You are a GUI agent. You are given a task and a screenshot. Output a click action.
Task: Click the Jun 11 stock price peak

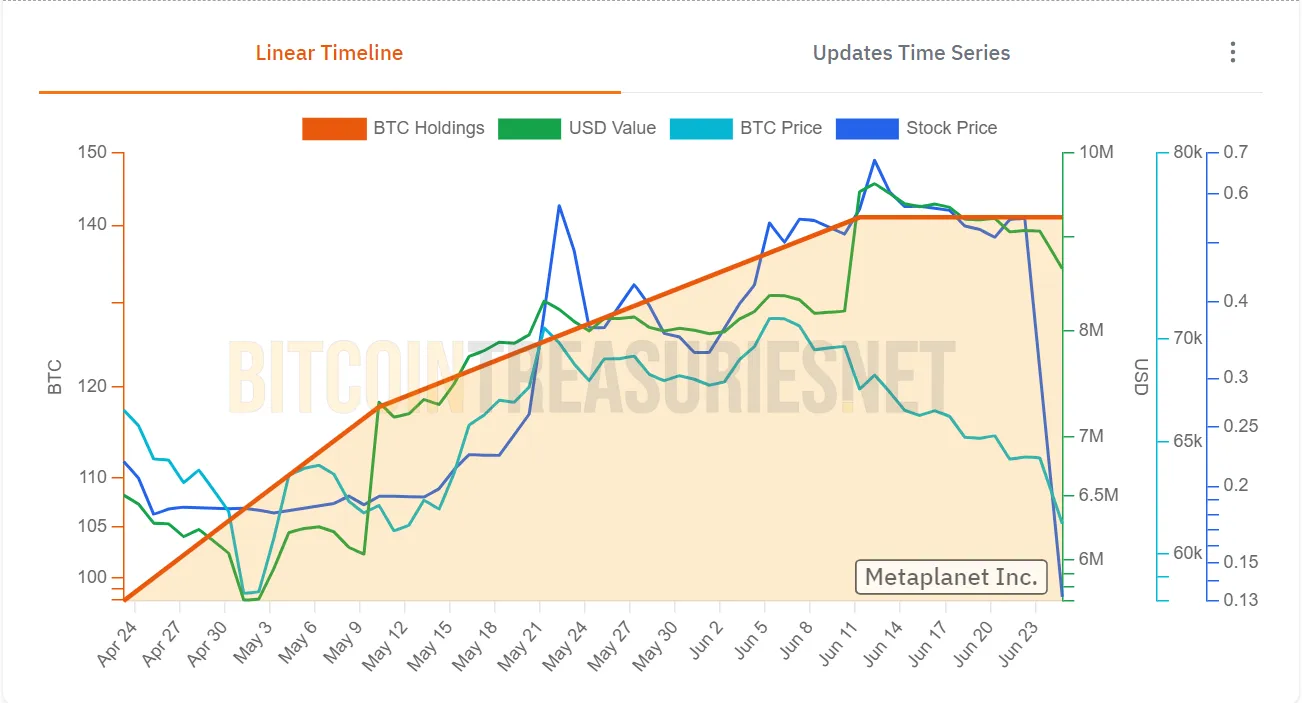click(875, 160)
